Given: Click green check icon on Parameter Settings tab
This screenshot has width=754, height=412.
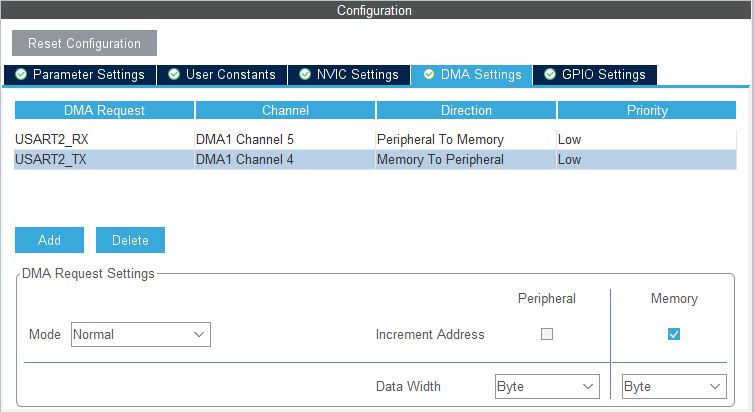Looking at the screenshot, I should point(21,75).
